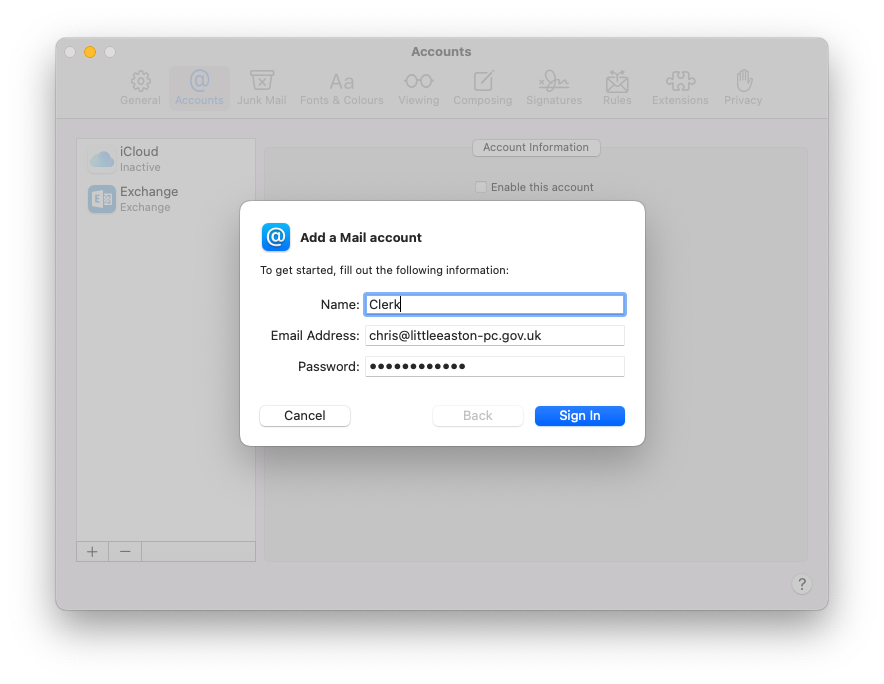This screenshot has width=884, height=684.
Task: Open the General preferences pane
Action: (x=140, y=88)
